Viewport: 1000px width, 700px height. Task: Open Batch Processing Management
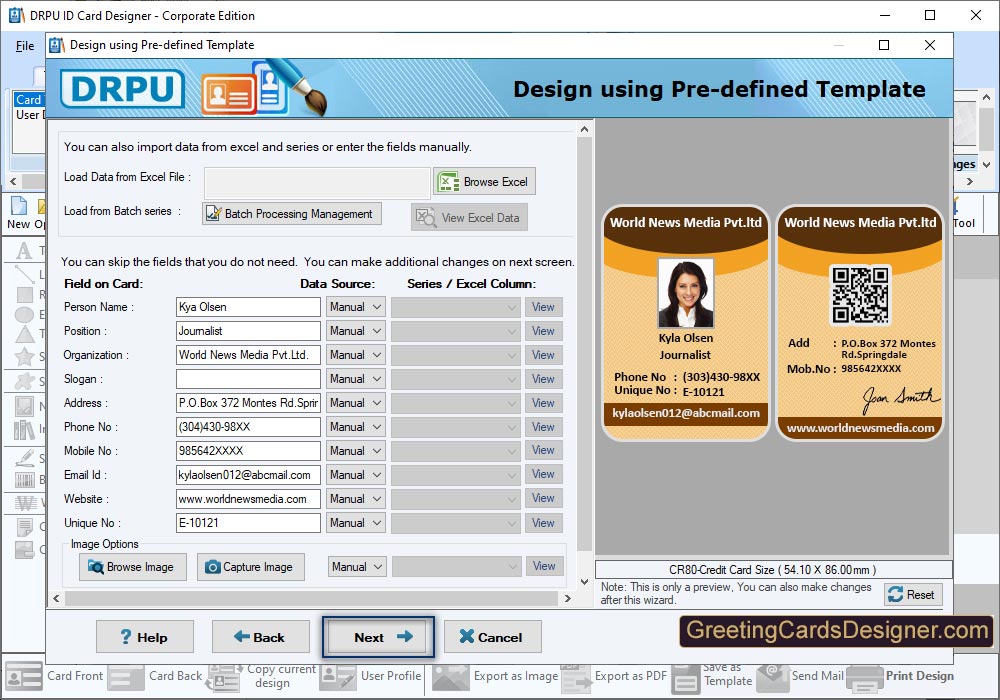pyautogui.click(x=292, y=214)
